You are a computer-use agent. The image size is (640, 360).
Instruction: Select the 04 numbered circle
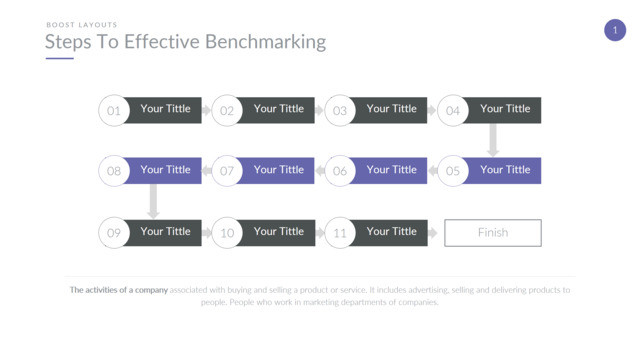(453, 111)
